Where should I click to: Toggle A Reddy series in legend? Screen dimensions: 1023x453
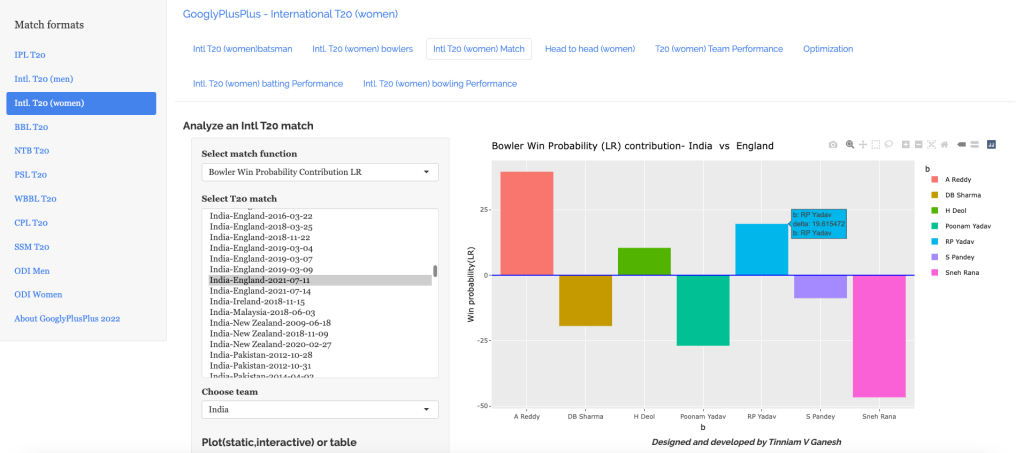(x=956, y=179)
